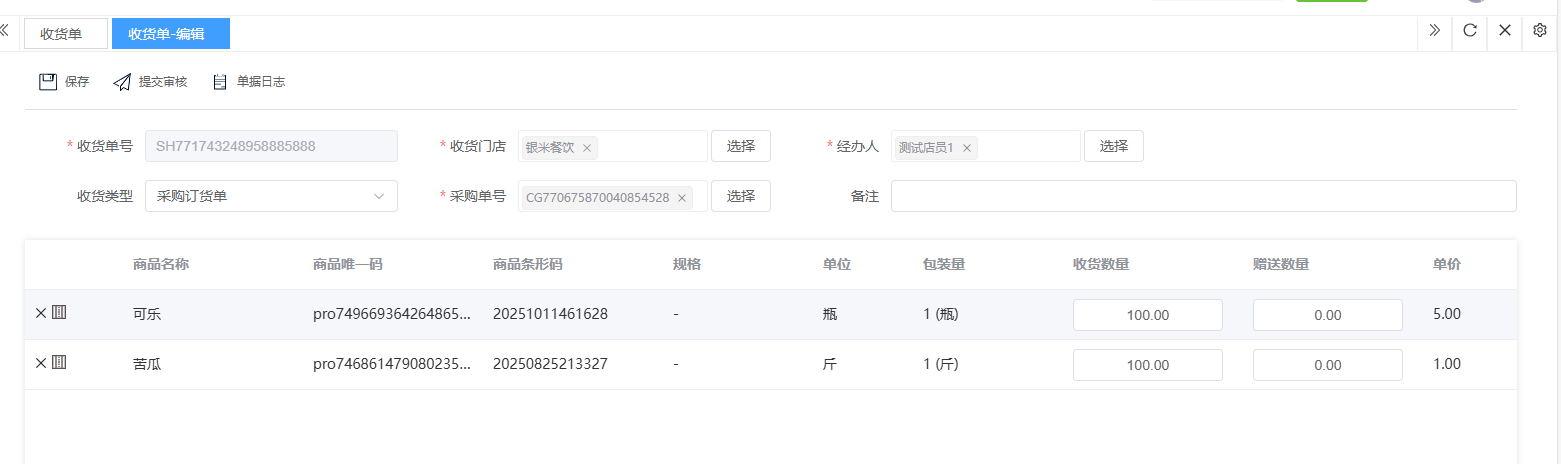The width and height of the screenshot is (1561, 464).
Task: Click the 备注 remarks input field
Action: coord(1203,196)
